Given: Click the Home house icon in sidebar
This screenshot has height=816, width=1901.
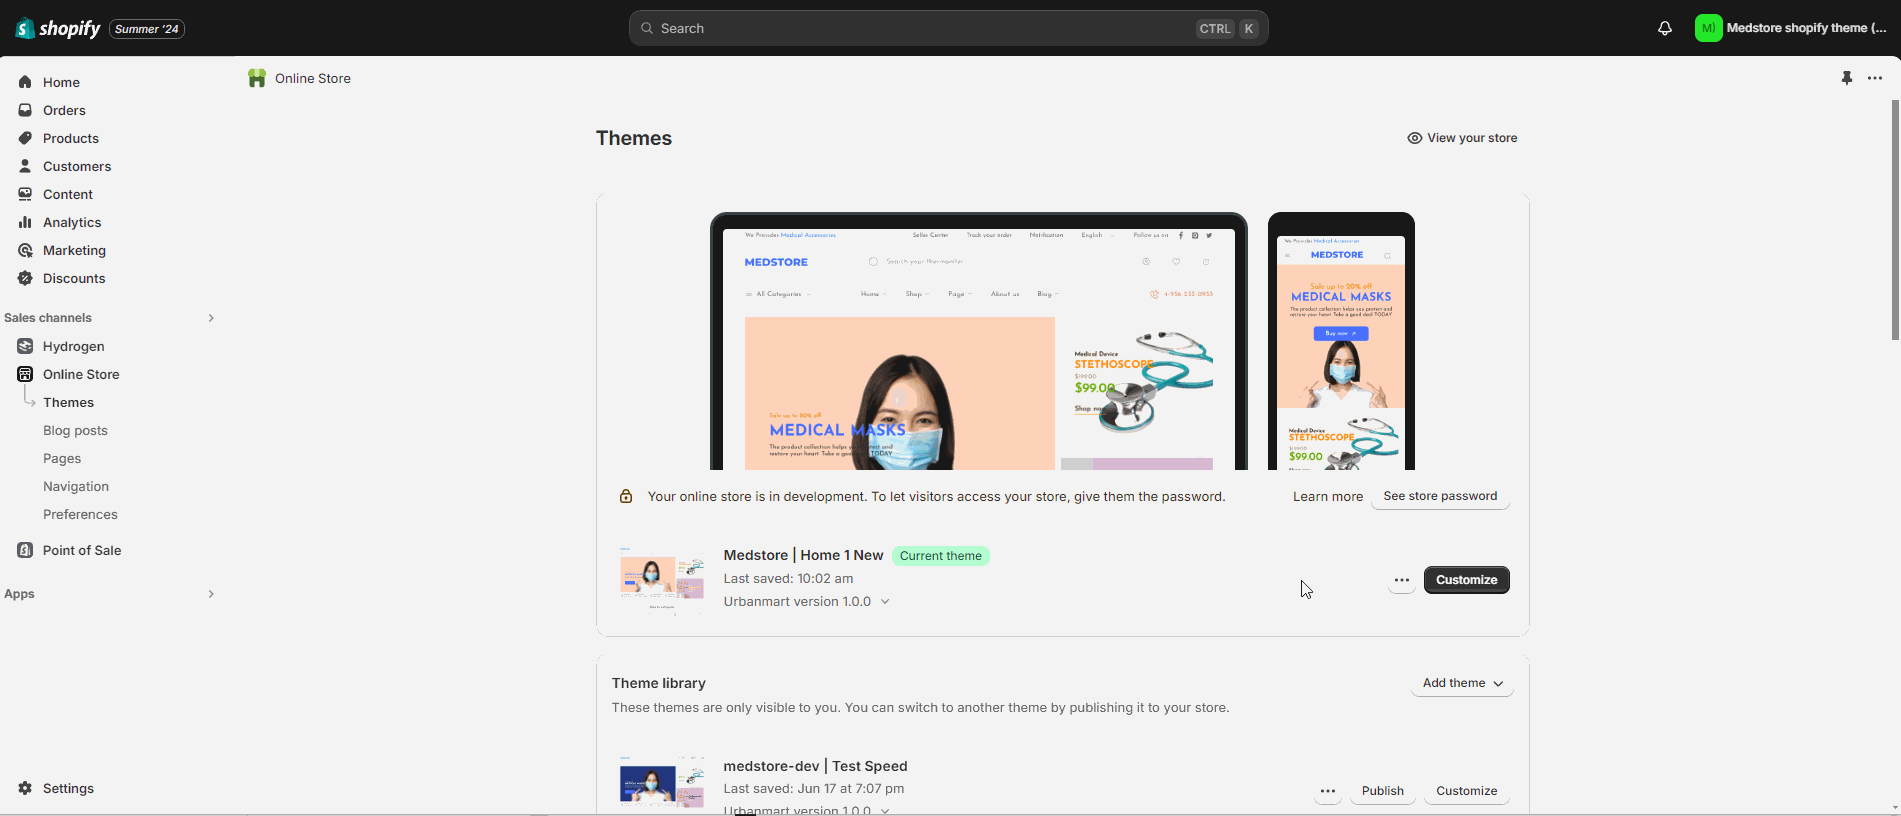Looking at the screenshot, I should (x=25, y=82).
